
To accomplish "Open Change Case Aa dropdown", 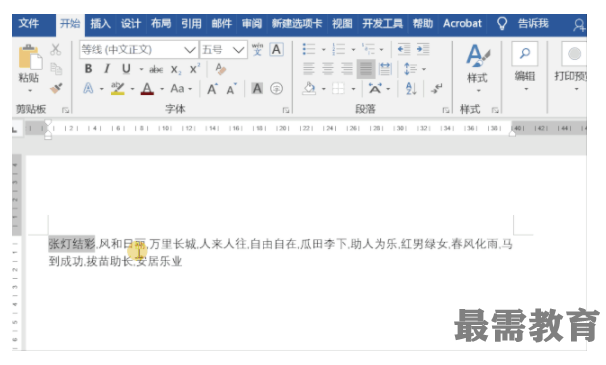I will tap(181, 89).
